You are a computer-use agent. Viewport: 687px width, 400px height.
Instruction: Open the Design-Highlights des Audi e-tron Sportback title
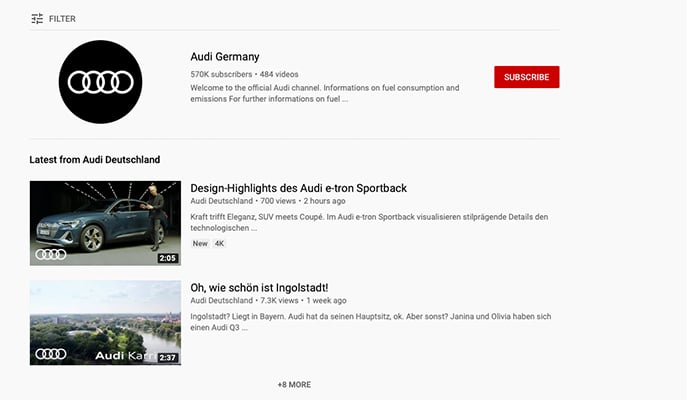[298, 188]
